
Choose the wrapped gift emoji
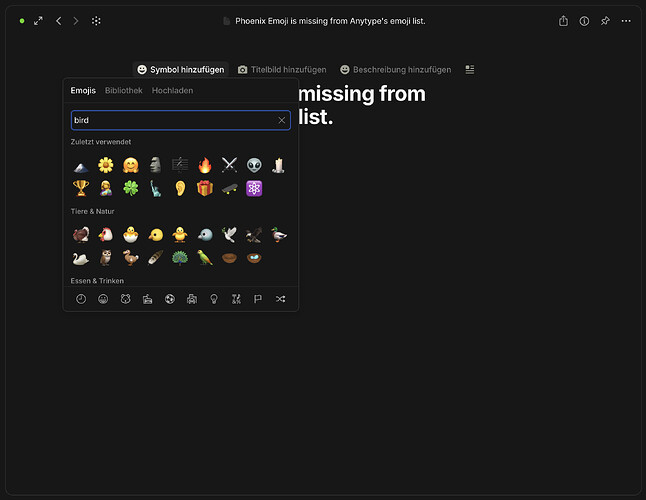pyautogui.click(x=205, y=189)
